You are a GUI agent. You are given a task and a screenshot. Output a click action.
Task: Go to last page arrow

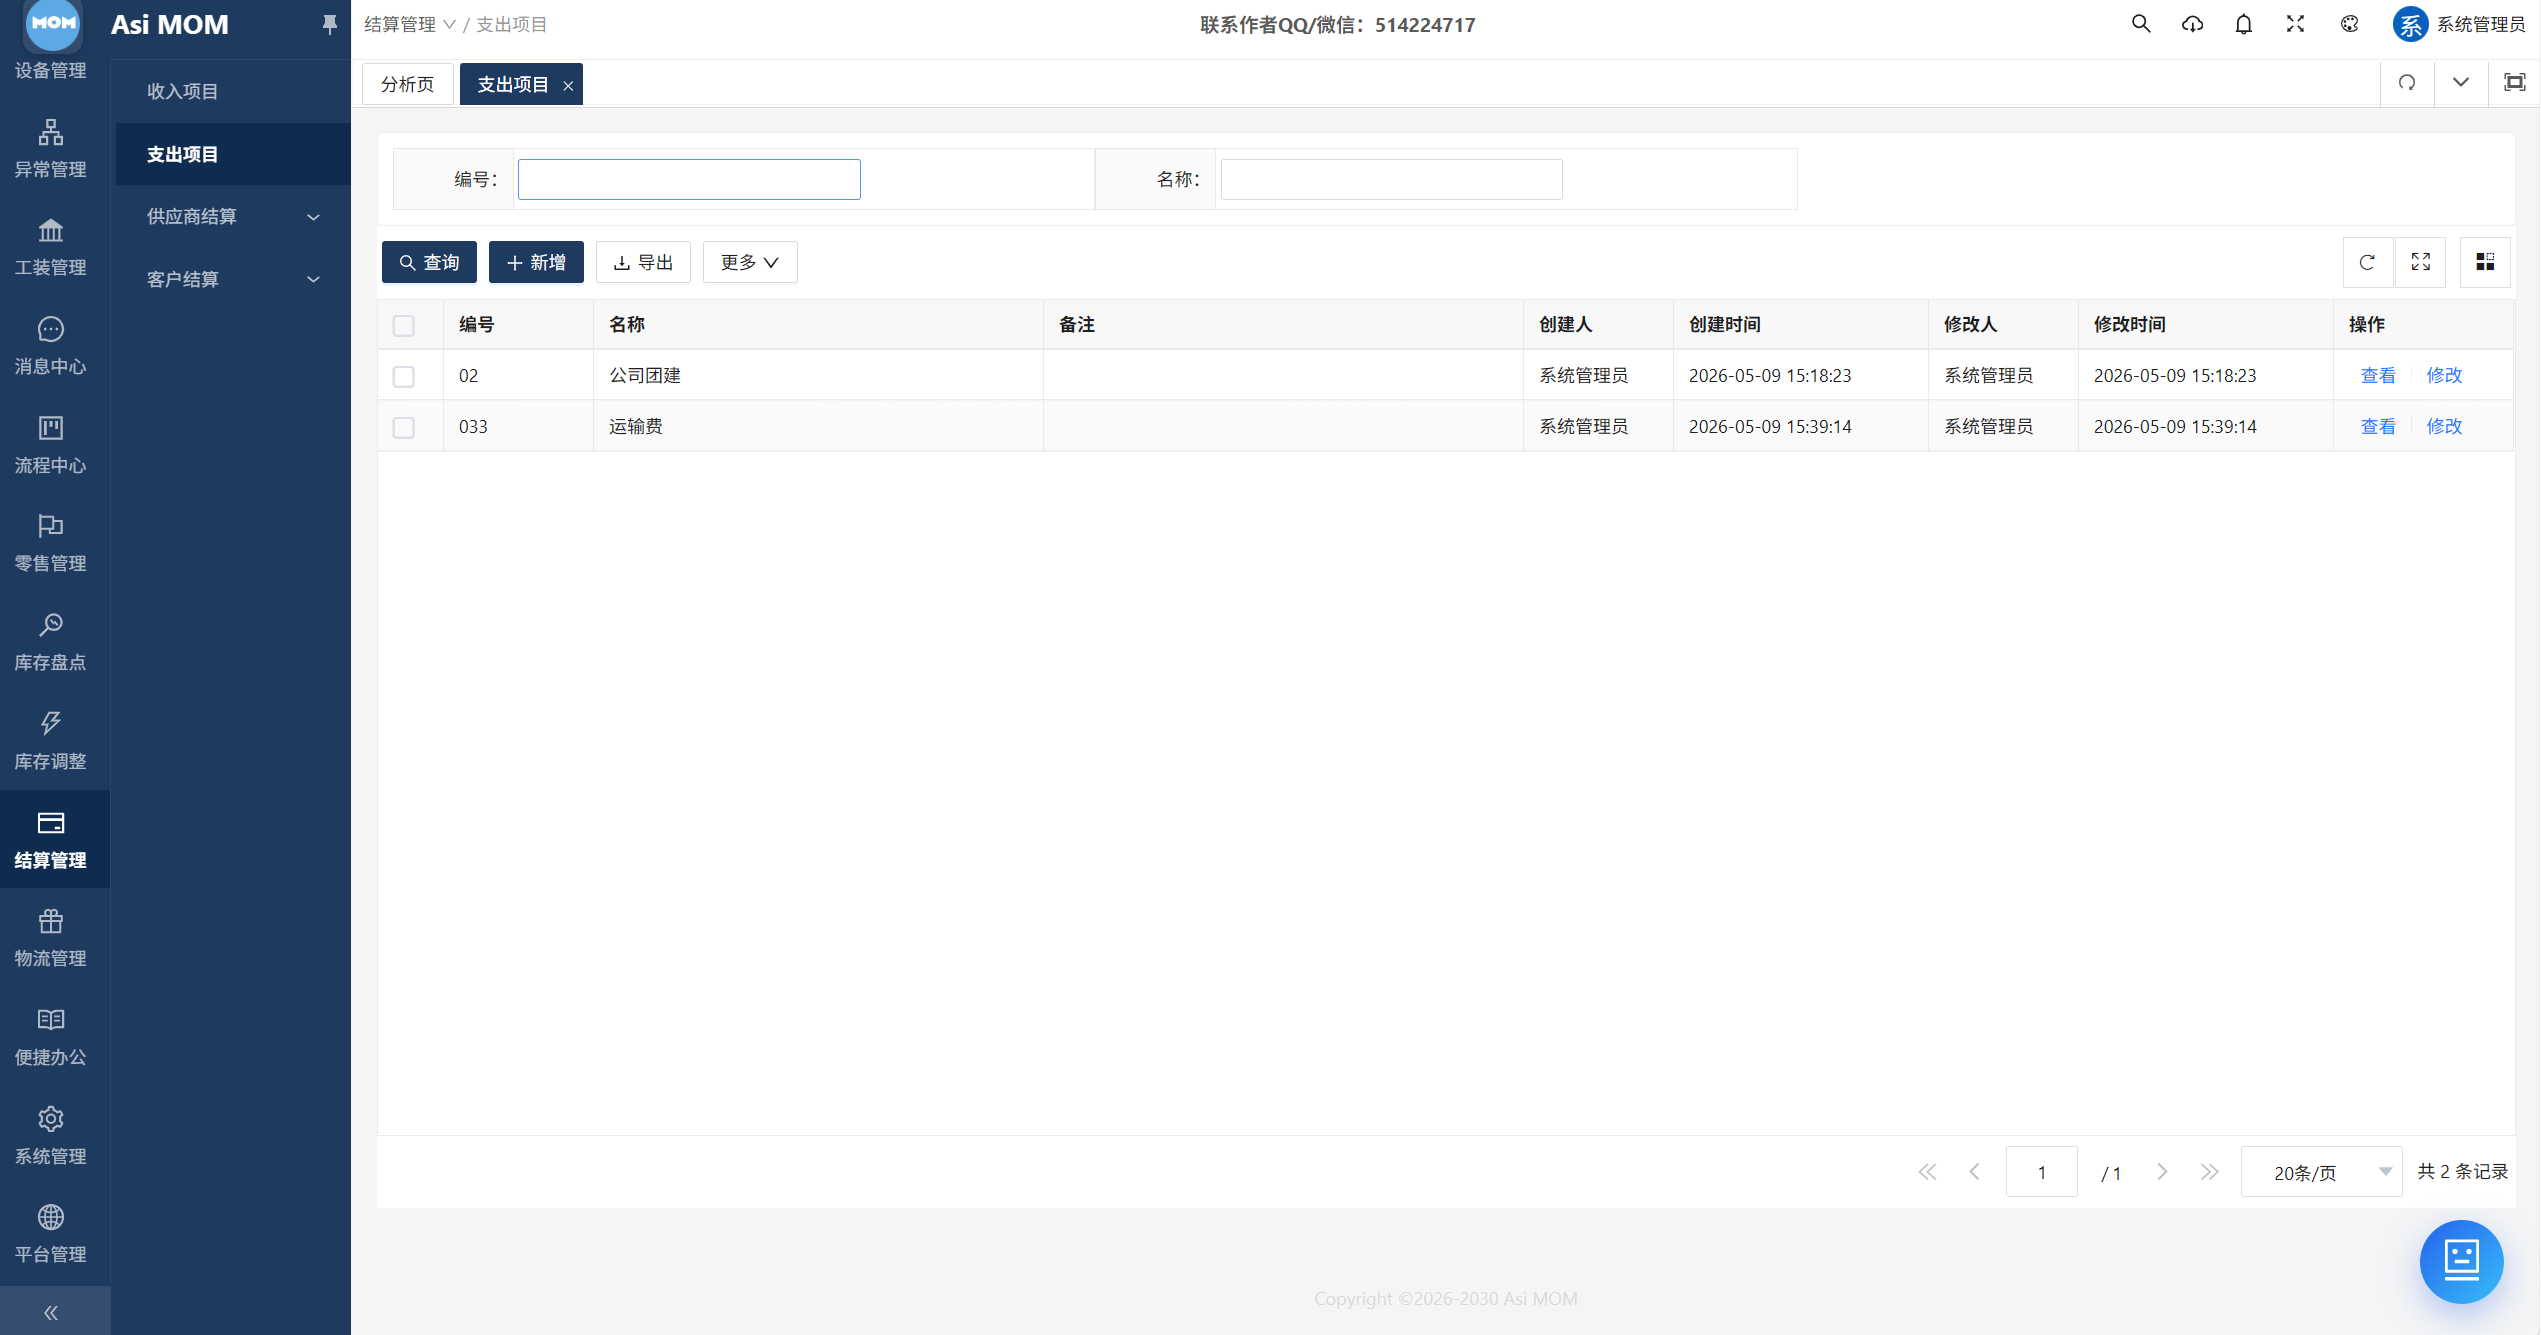2209,1172
